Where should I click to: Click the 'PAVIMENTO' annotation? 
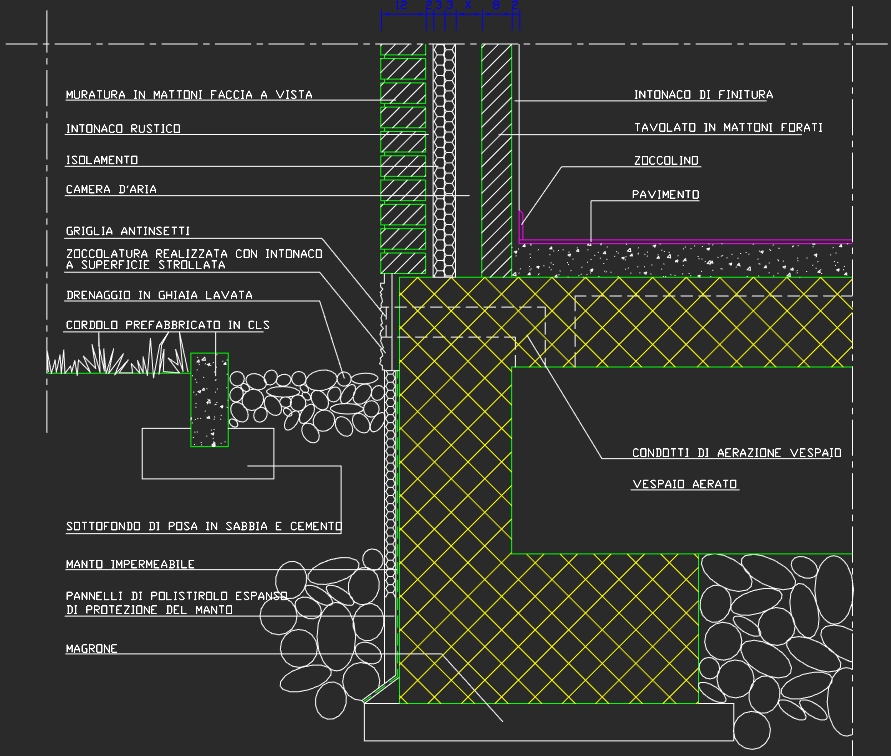(x=665, y=195)
